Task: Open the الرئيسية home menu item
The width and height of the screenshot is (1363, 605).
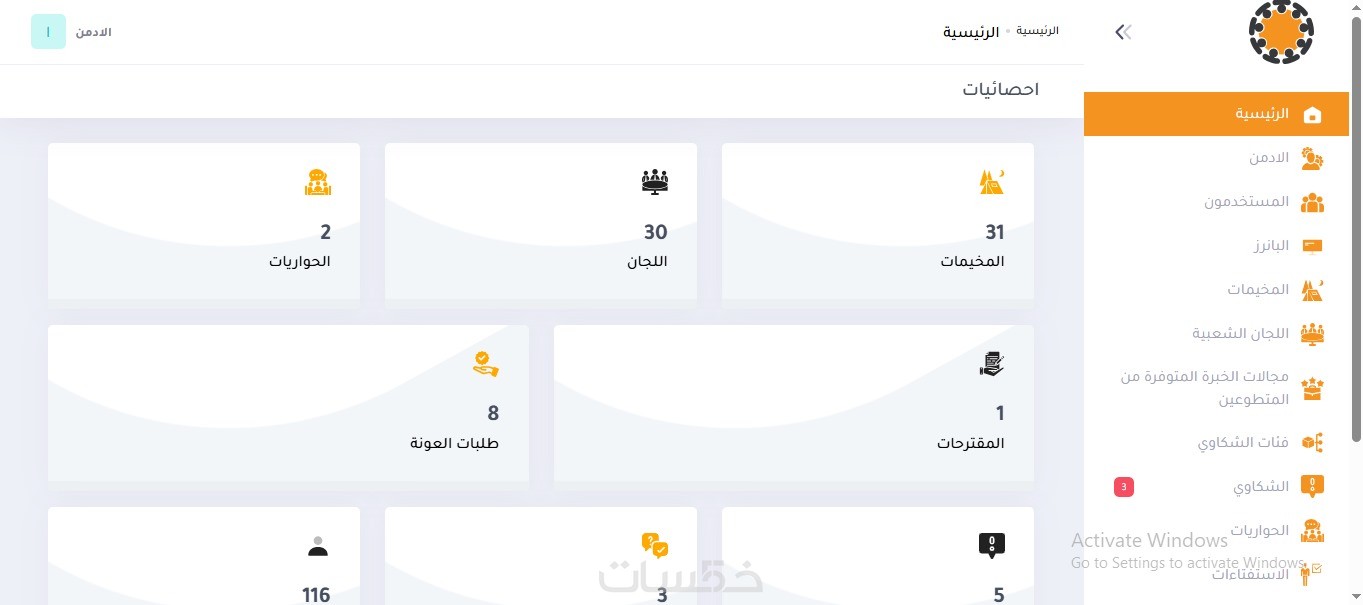Action: click(x=1261, y=114)
